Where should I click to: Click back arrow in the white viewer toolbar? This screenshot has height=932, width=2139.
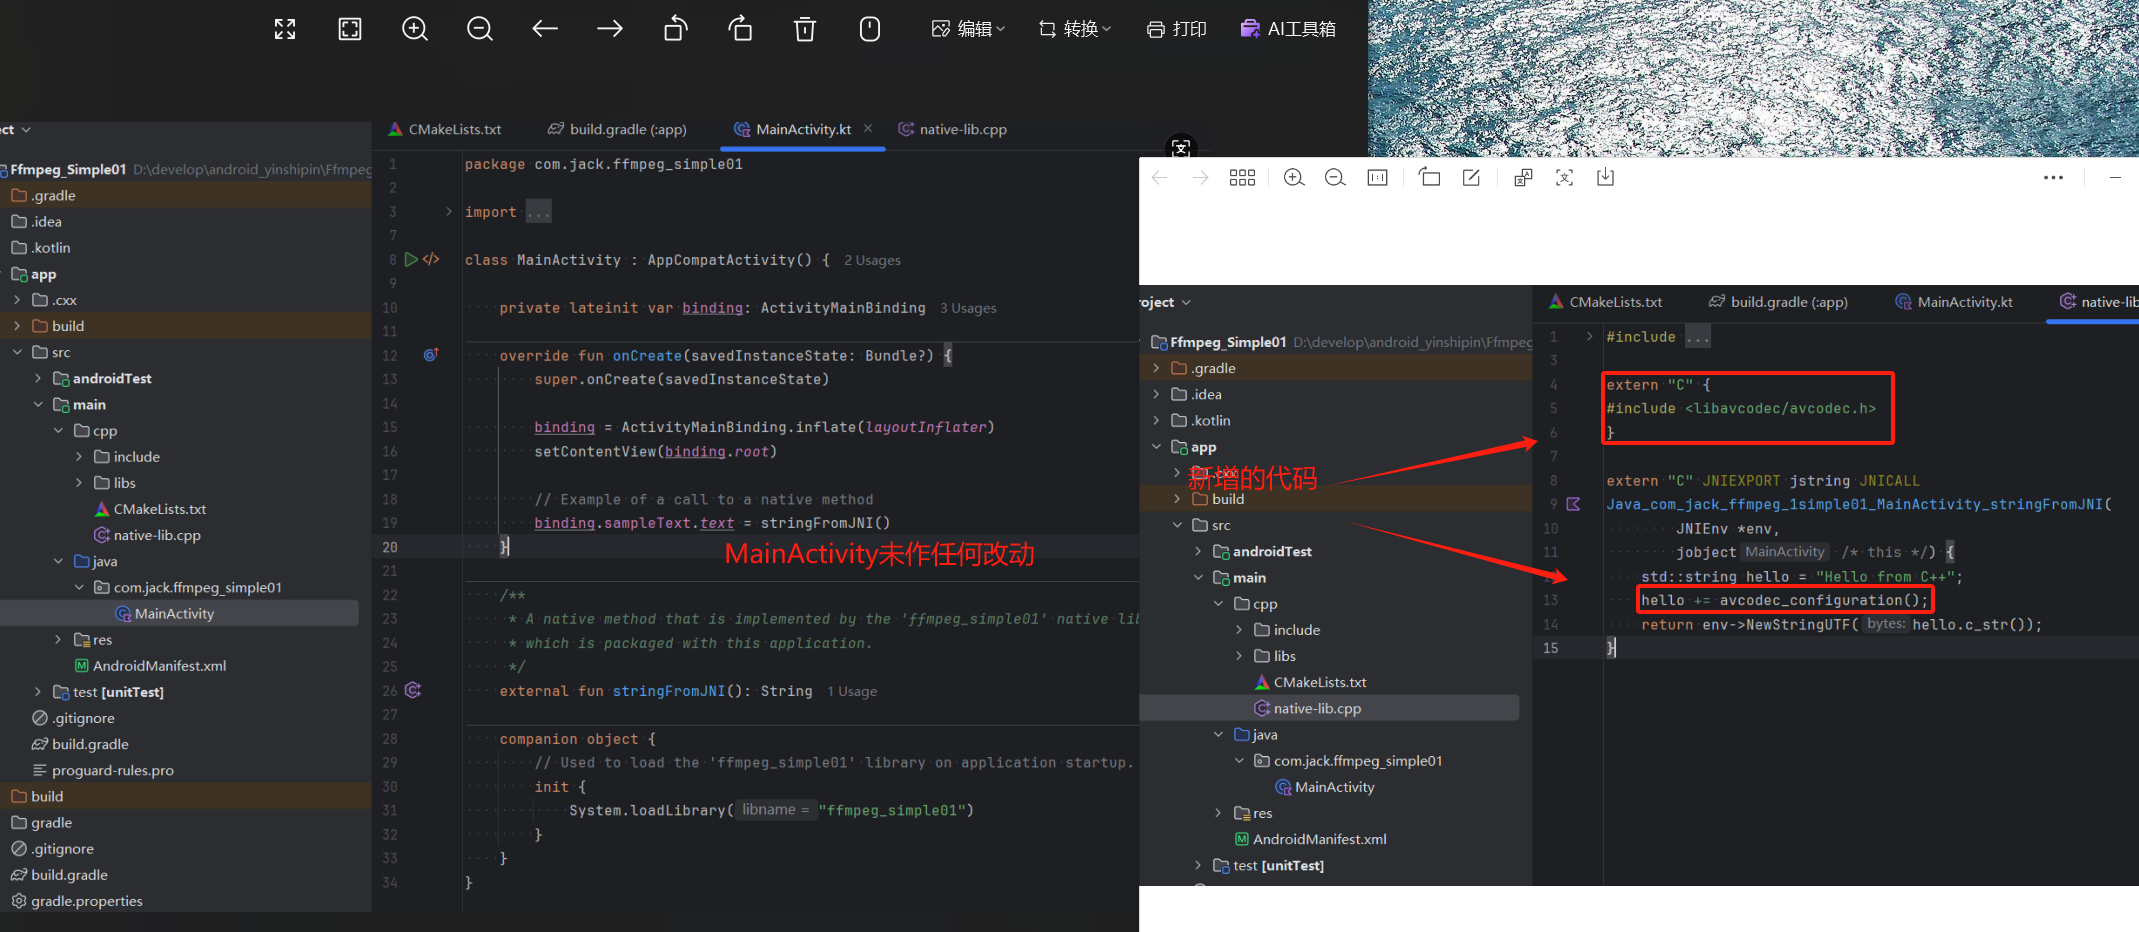click(1160, 178)
